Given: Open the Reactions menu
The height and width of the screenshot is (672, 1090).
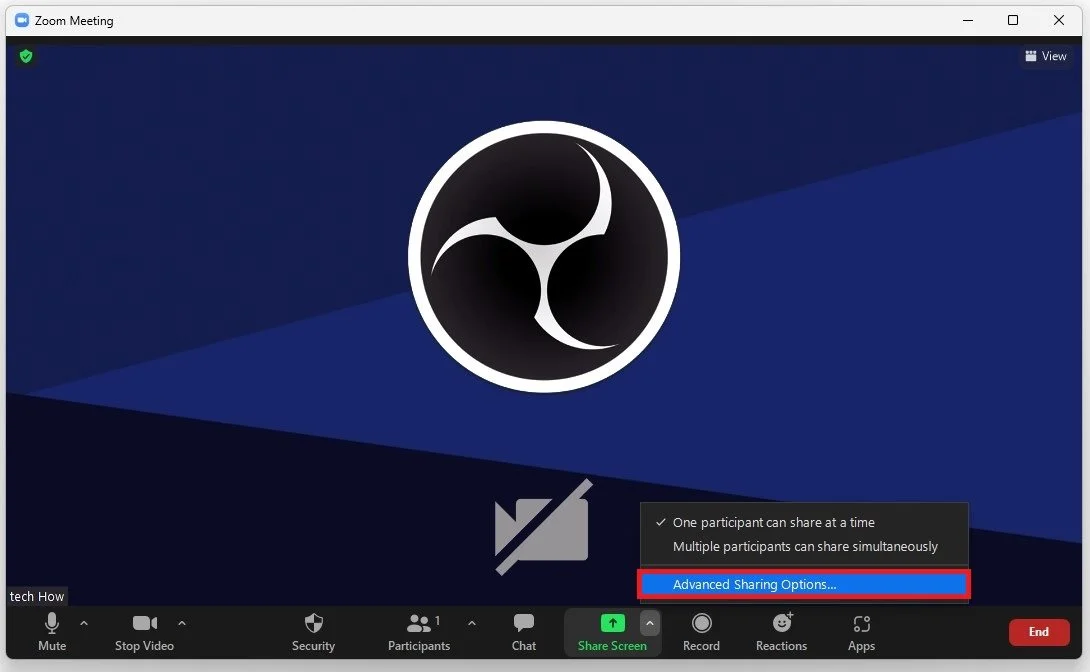Looking at the screenshot, I should (781, 632).
